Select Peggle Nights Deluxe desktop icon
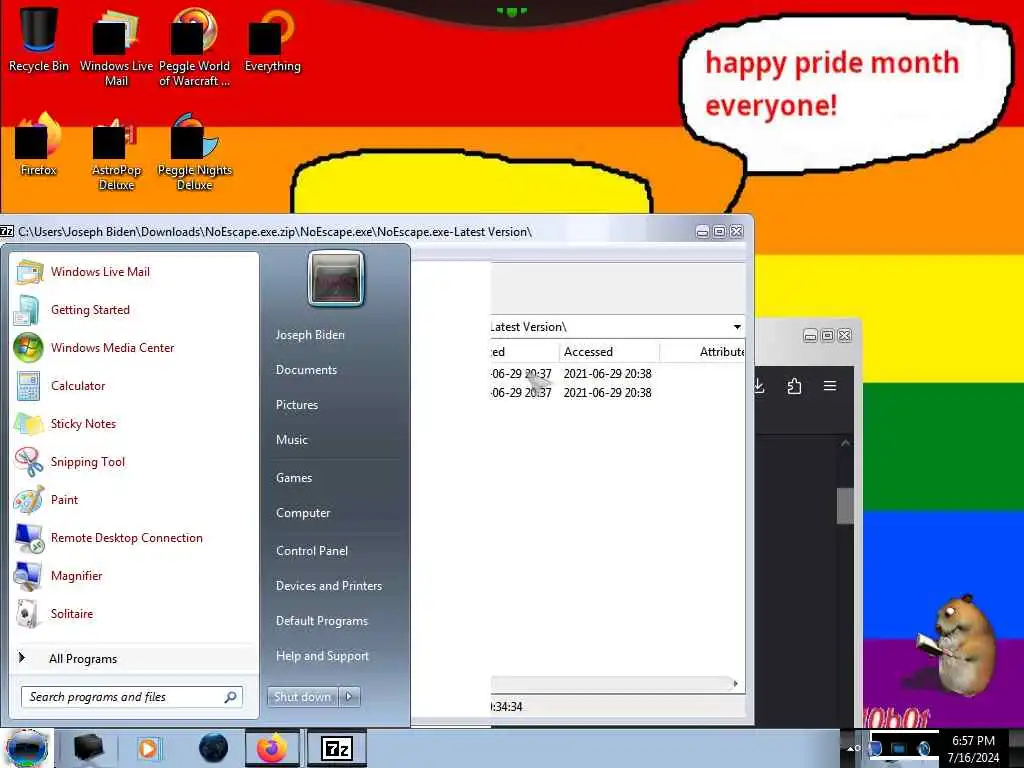Viewport: 1024px width, 768px height. (195, 153)
